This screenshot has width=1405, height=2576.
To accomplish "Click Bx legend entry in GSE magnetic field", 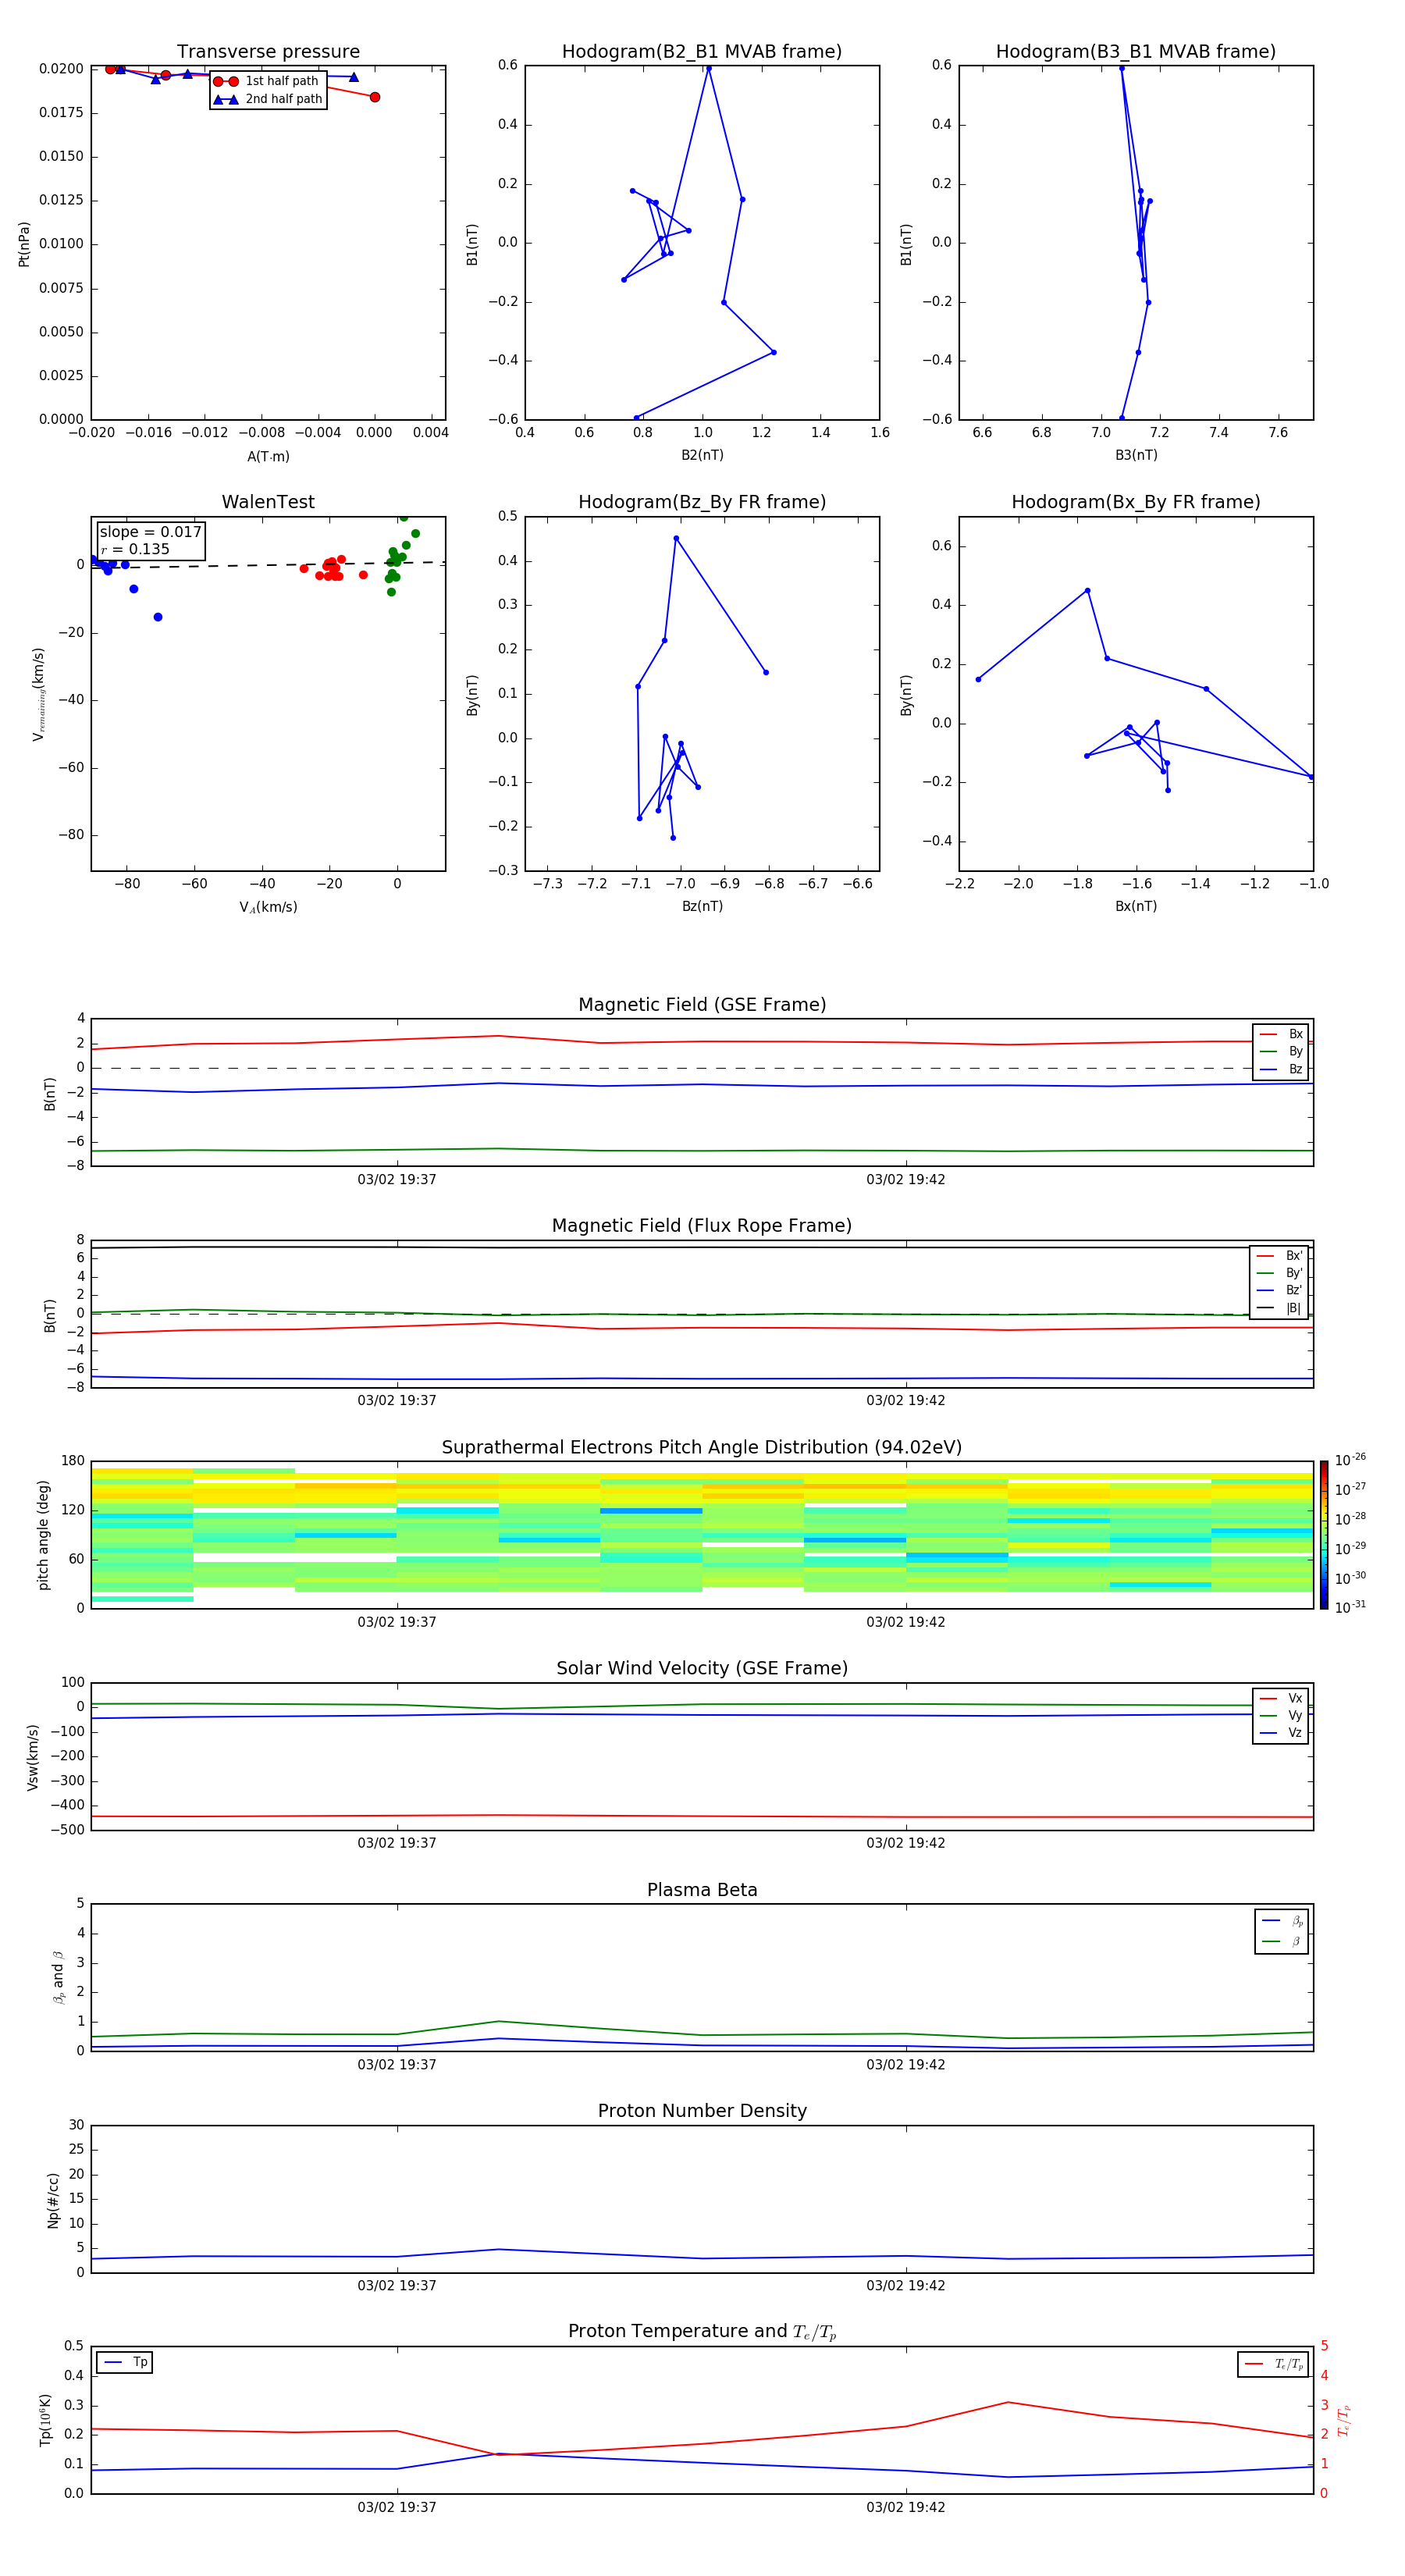I will pyautogui.click(x=1281, y=1034).
